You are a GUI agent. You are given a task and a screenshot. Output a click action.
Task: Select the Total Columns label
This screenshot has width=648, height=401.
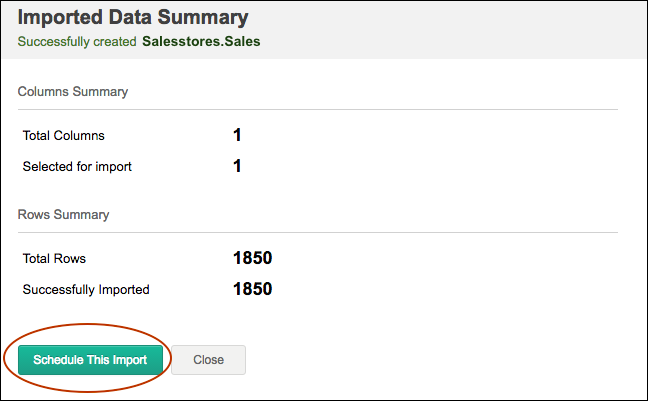tap(63, 135)
